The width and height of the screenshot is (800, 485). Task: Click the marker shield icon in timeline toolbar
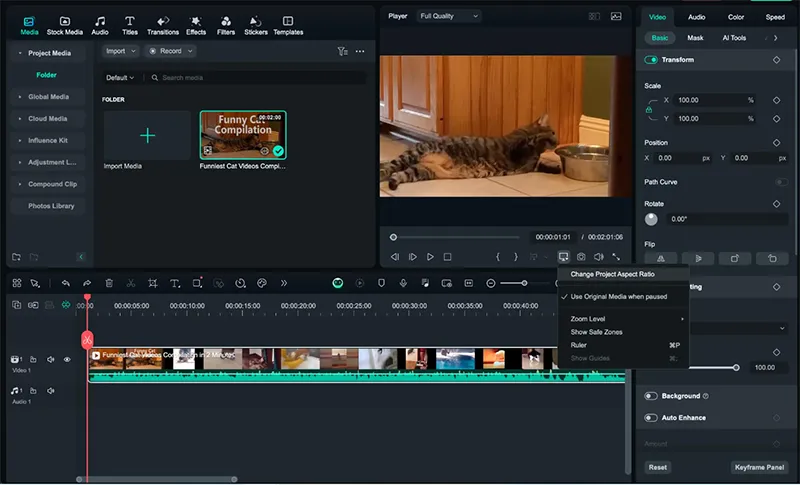tap(381, 283)
